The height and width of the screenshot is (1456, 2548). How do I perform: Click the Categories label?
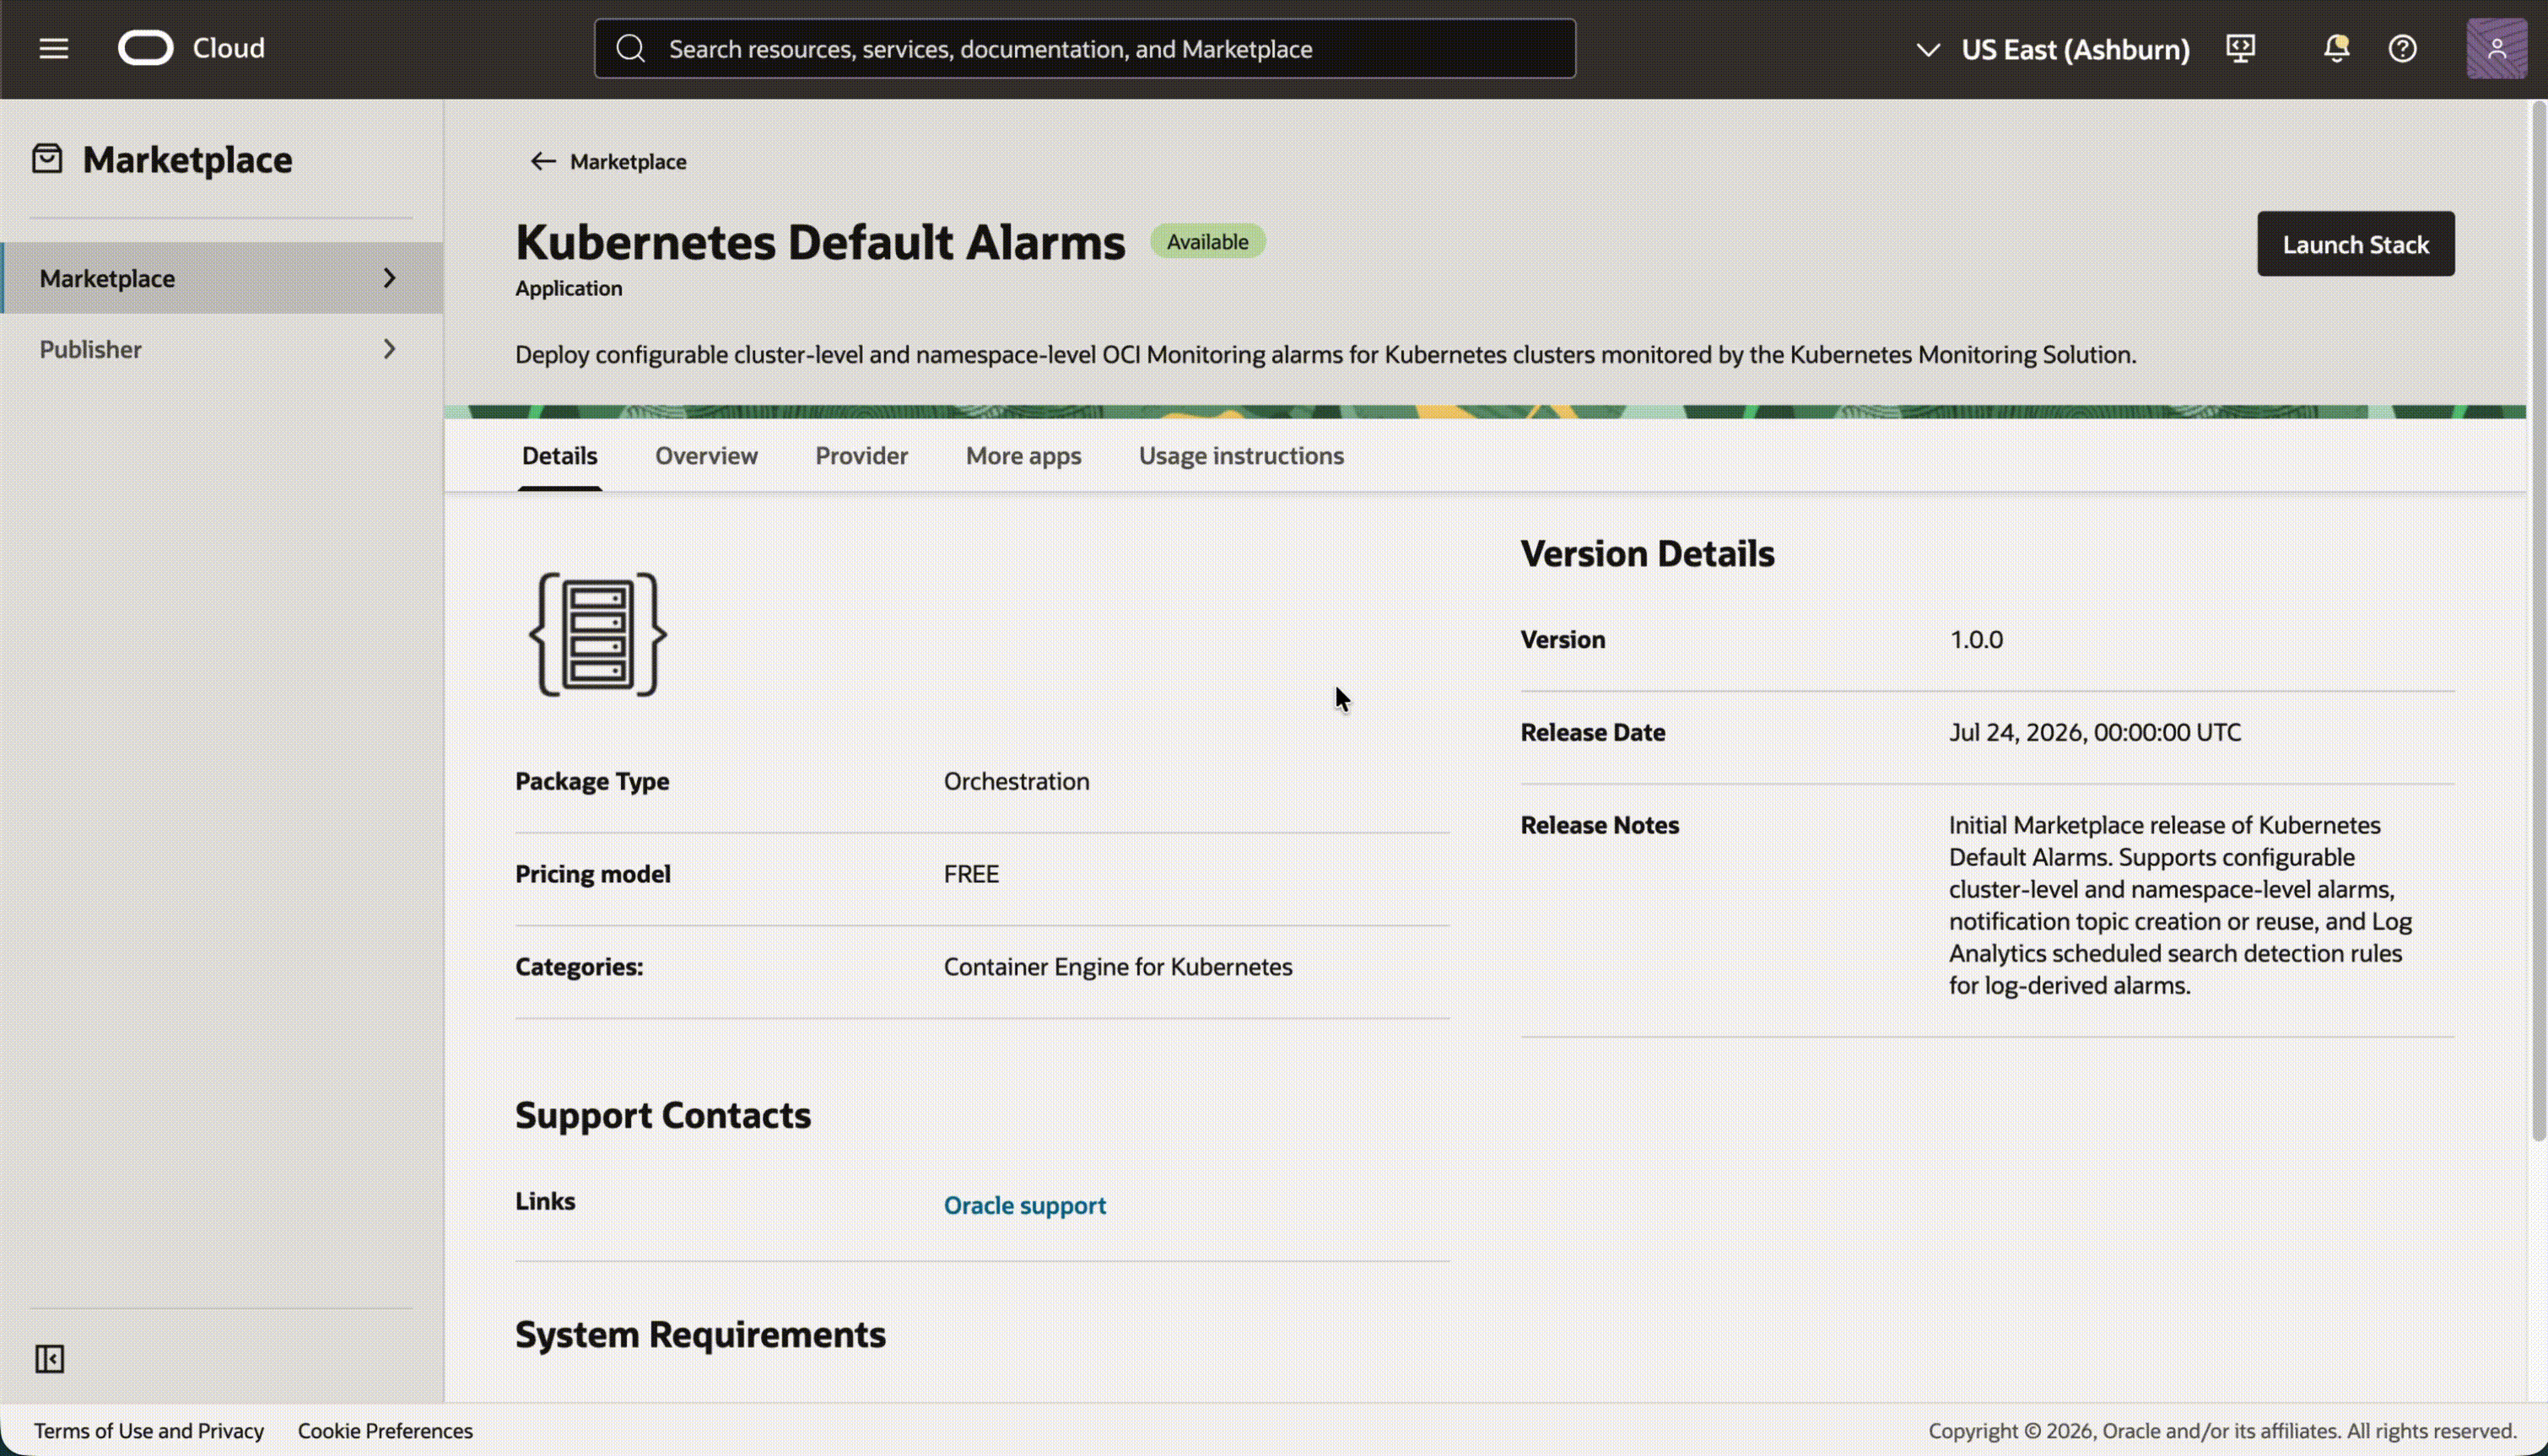[x=579, y=967]
